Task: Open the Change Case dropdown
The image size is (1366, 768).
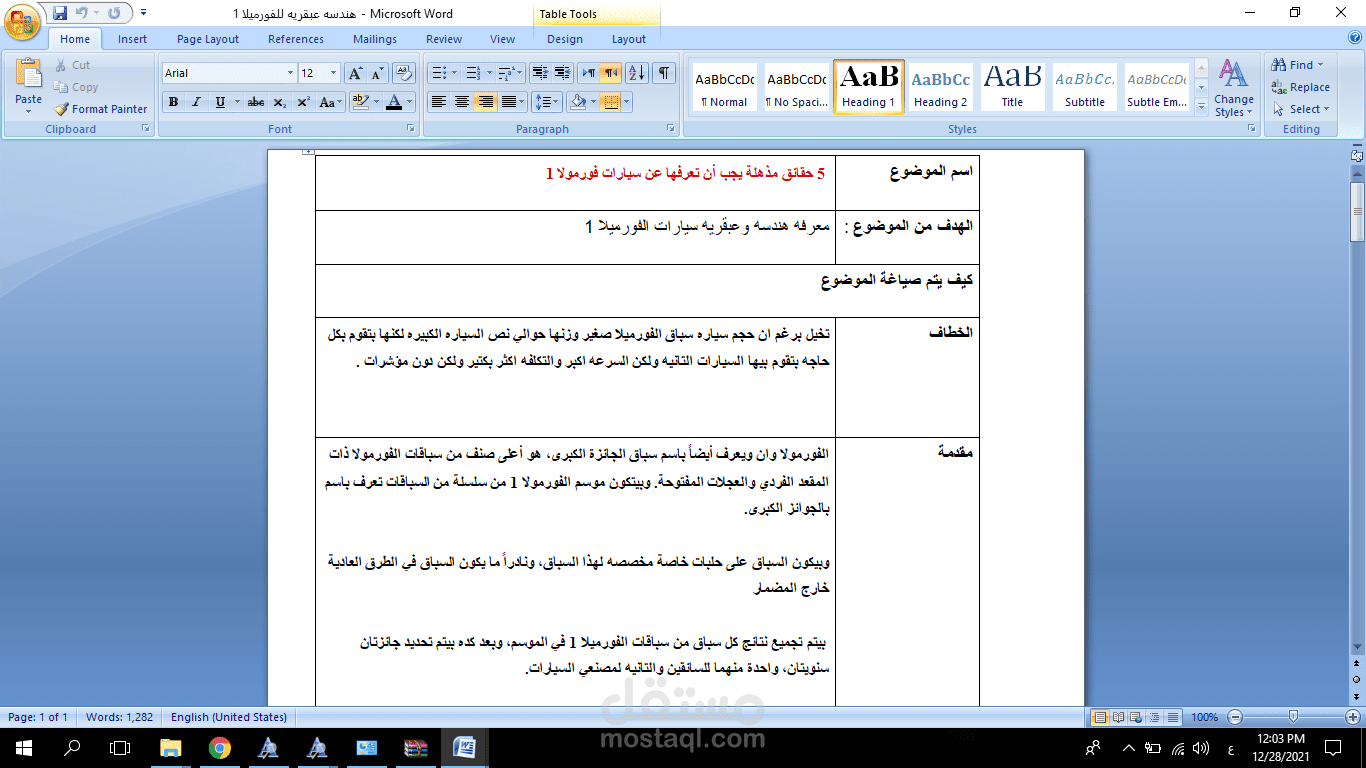Action: click(328, 102)
